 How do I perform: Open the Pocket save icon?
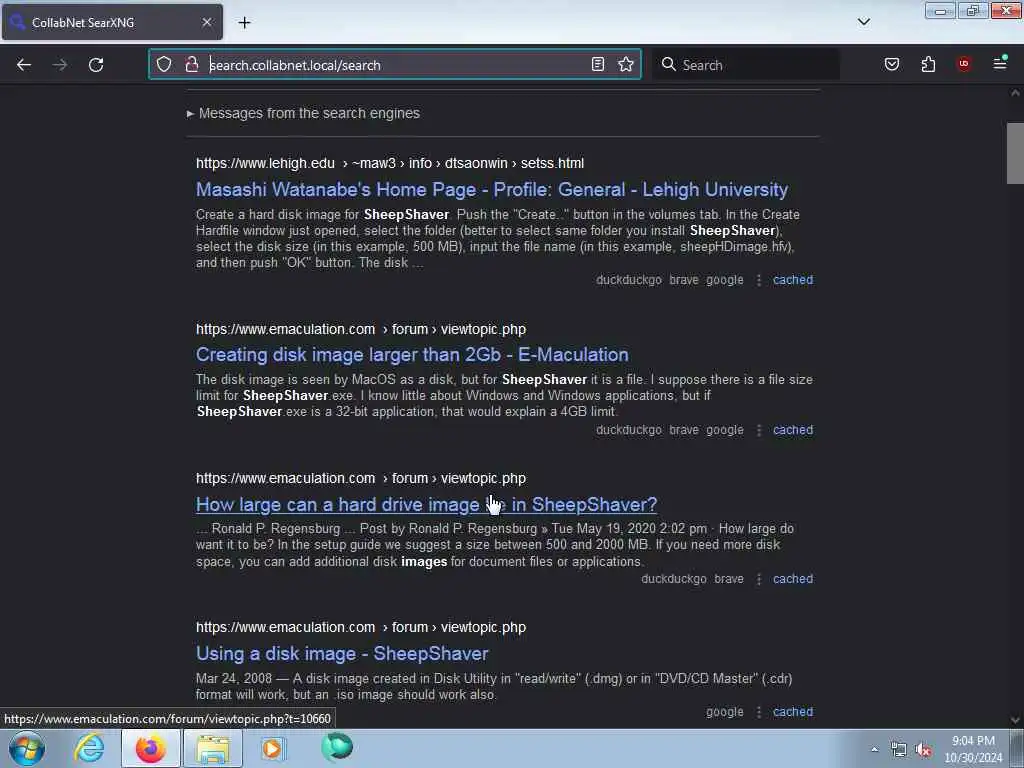(x=891, y=64)
